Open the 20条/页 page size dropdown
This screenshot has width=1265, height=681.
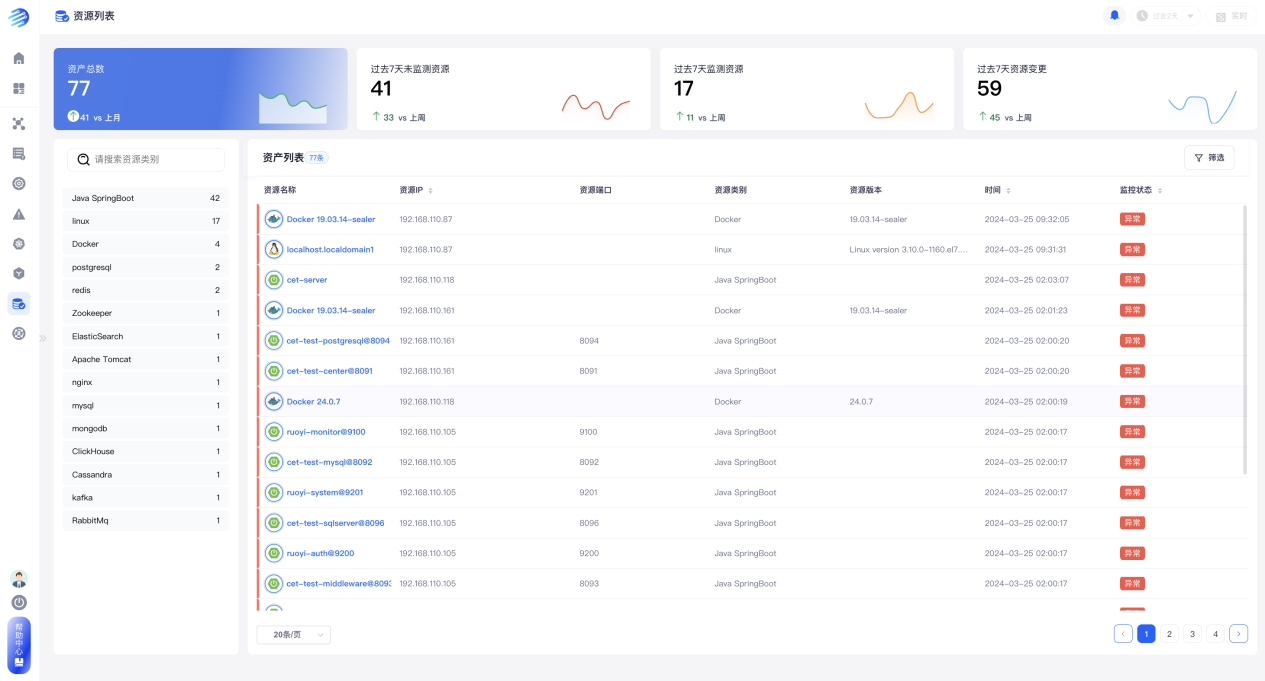tap(293, 634)
